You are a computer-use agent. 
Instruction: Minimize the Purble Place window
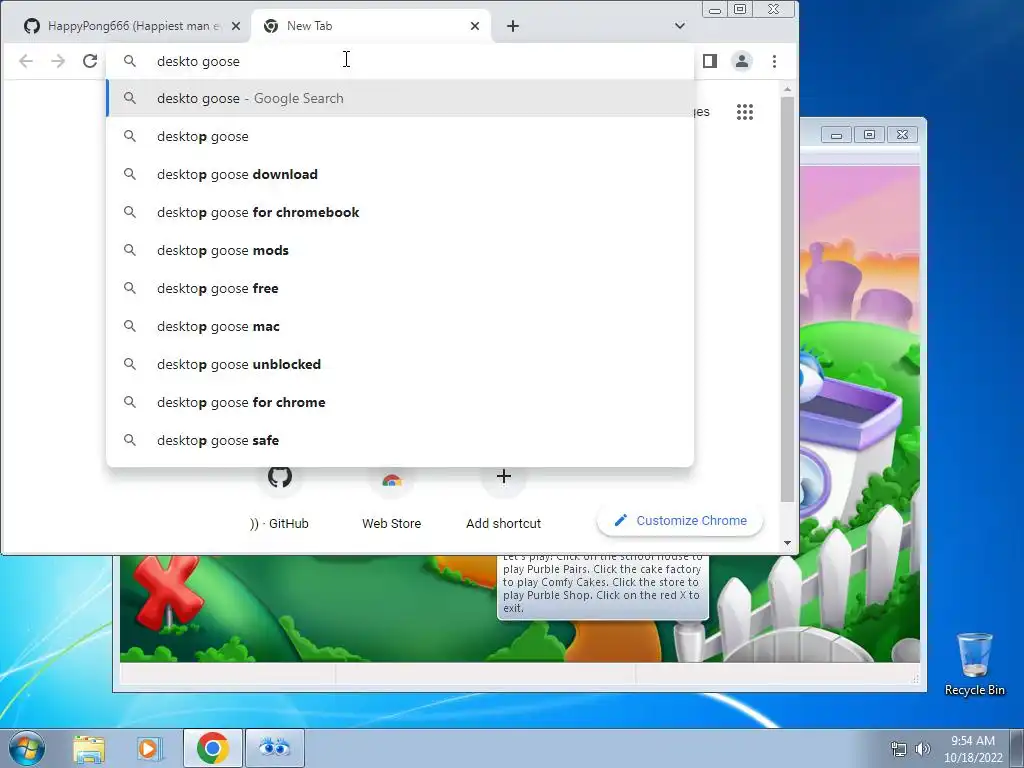836,135
